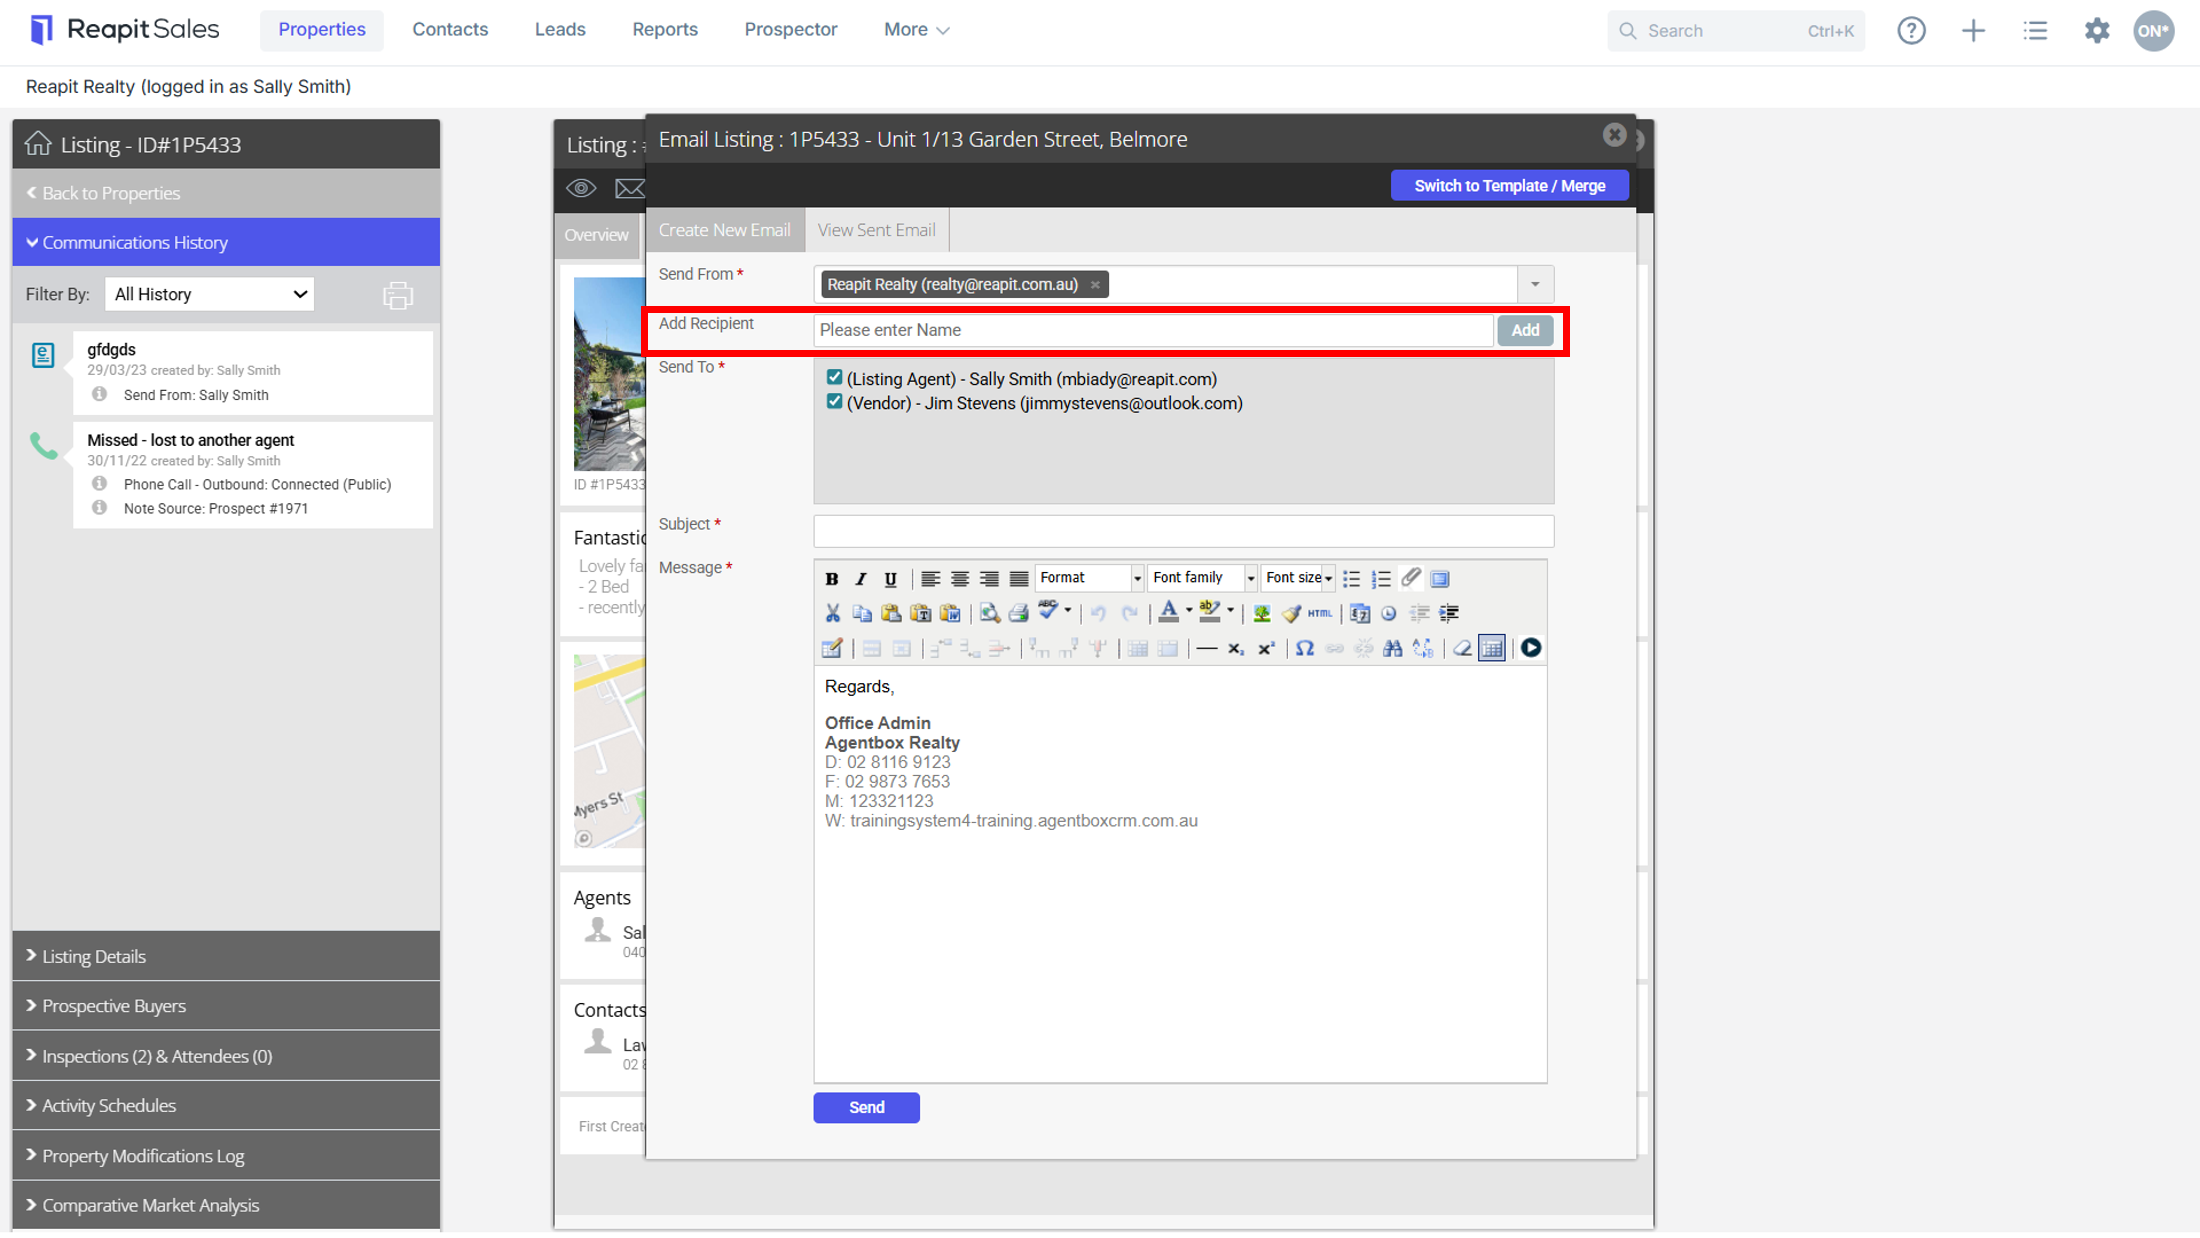This screenshot has height=1238, width=2200.
Task: Pick highlight background color swatch
Action: (x=1210, y=613)
